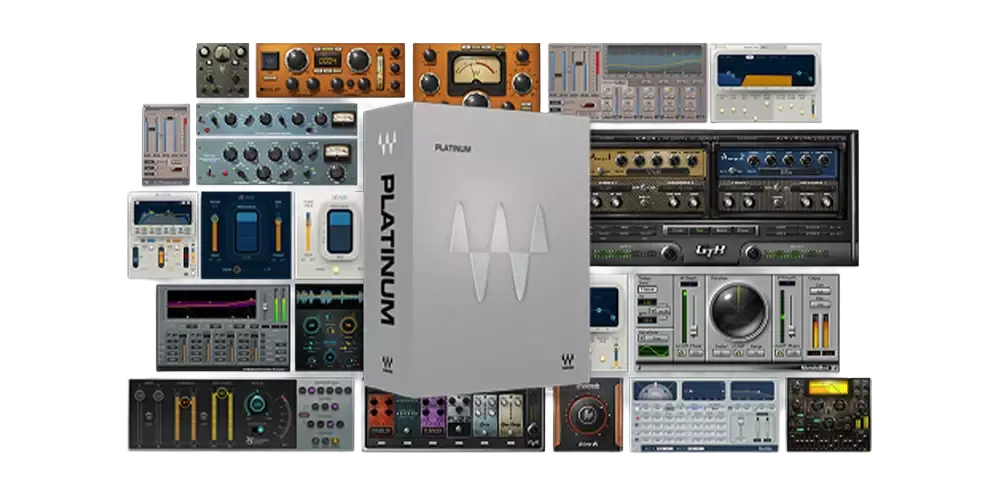Click the green level meters in the purple-curve plugin
The image size is (1000, 500).
[x=279, y=305]
